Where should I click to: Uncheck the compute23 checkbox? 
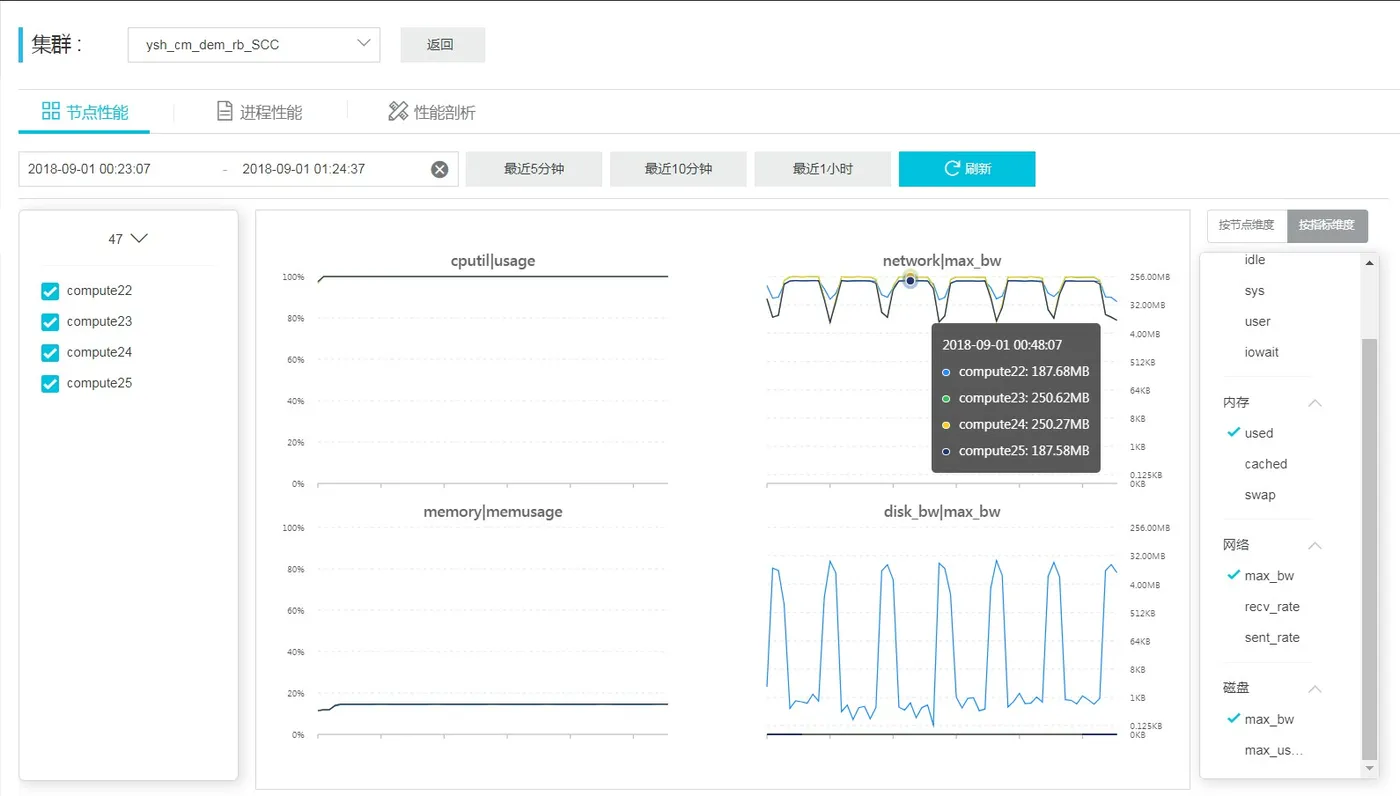pos(50,322)
